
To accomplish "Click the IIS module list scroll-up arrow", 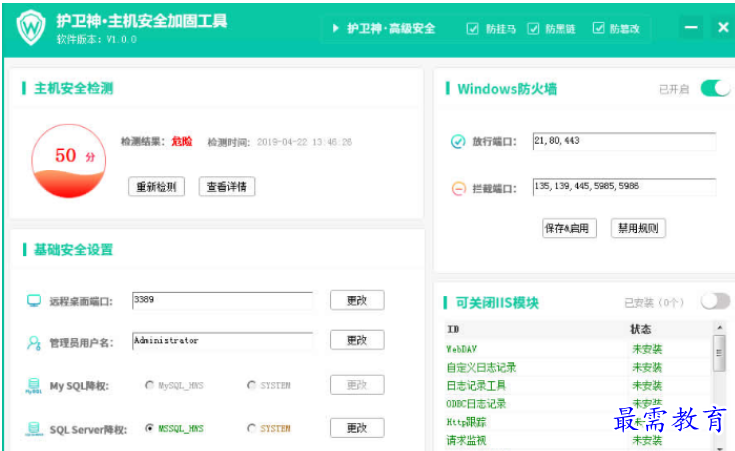I will coord(720,327).
